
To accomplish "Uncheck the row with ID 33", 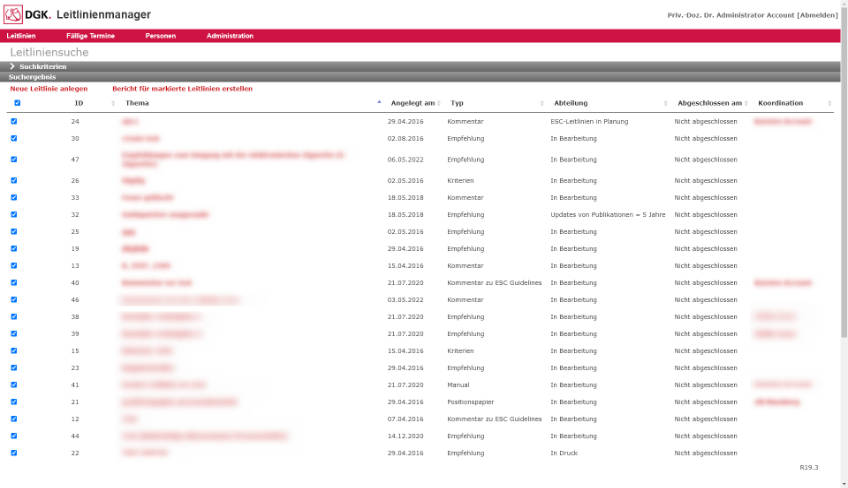I will pos(14,197).
